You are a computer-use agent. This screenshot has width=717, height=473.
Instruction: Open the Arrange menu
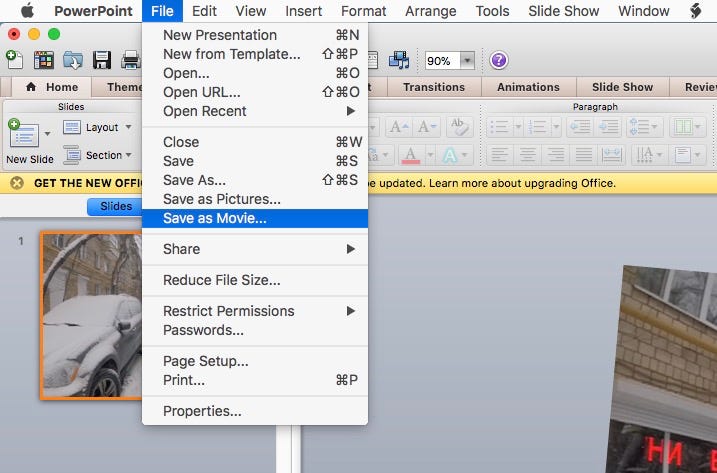pos(430,11)
